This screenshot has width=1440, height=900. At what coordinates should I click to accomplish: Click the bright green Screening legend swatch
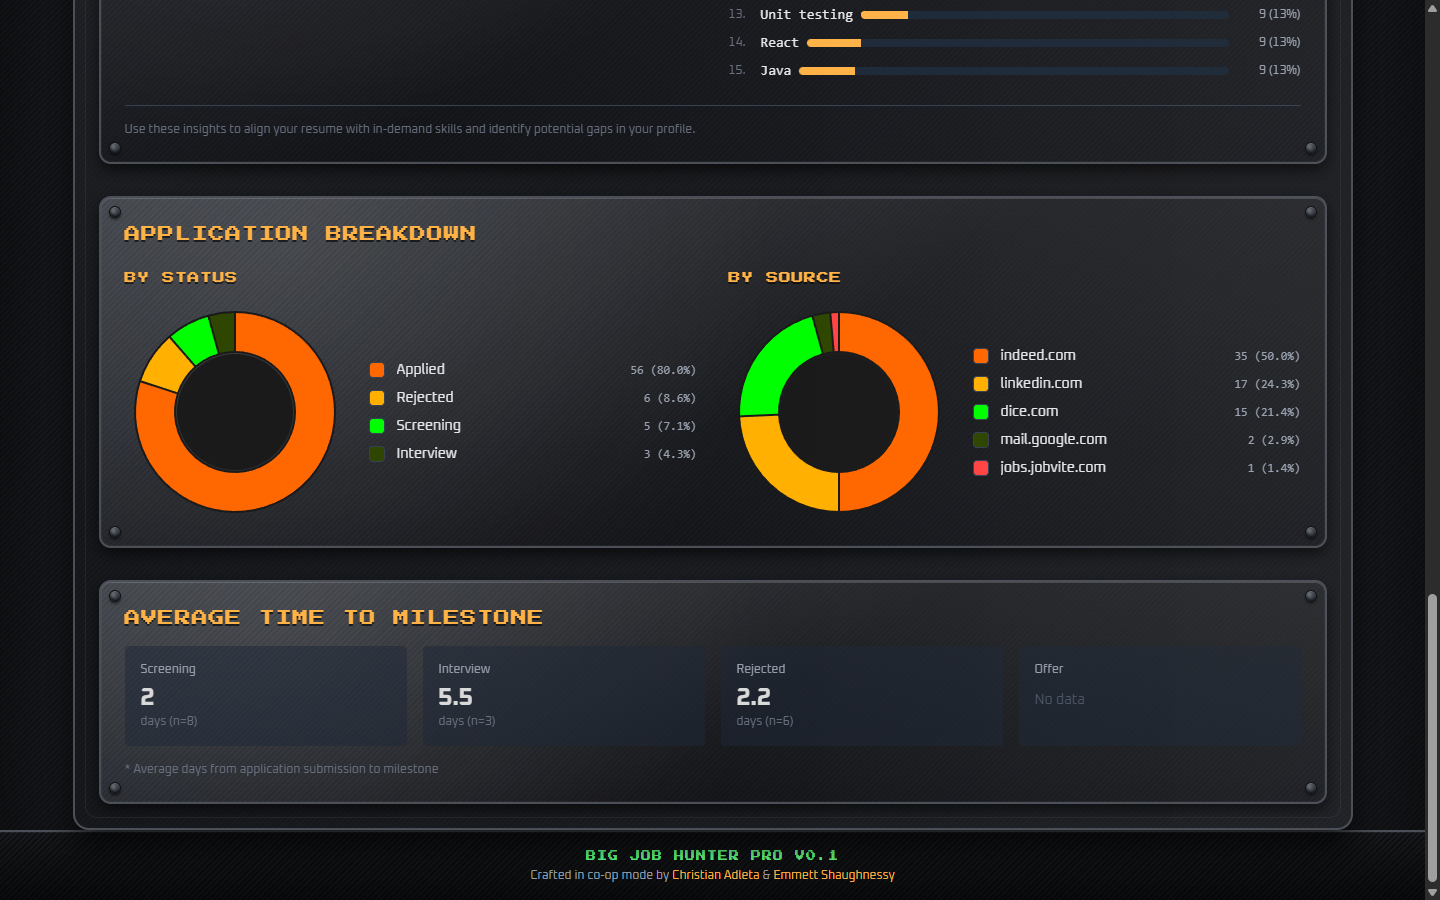[377, 426]
